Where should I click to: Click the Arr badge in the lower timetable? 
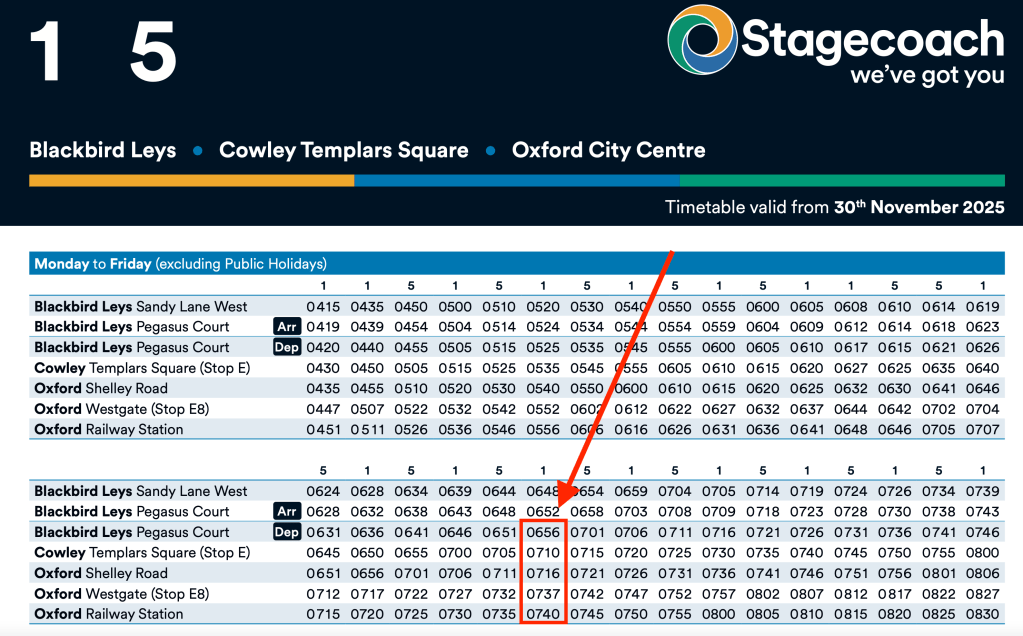point(287,512)
